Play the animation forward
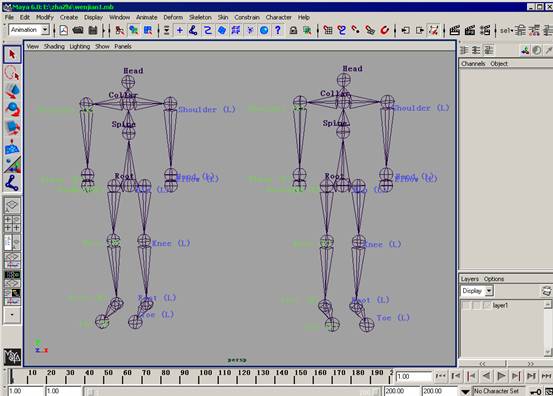 [501, 376]
